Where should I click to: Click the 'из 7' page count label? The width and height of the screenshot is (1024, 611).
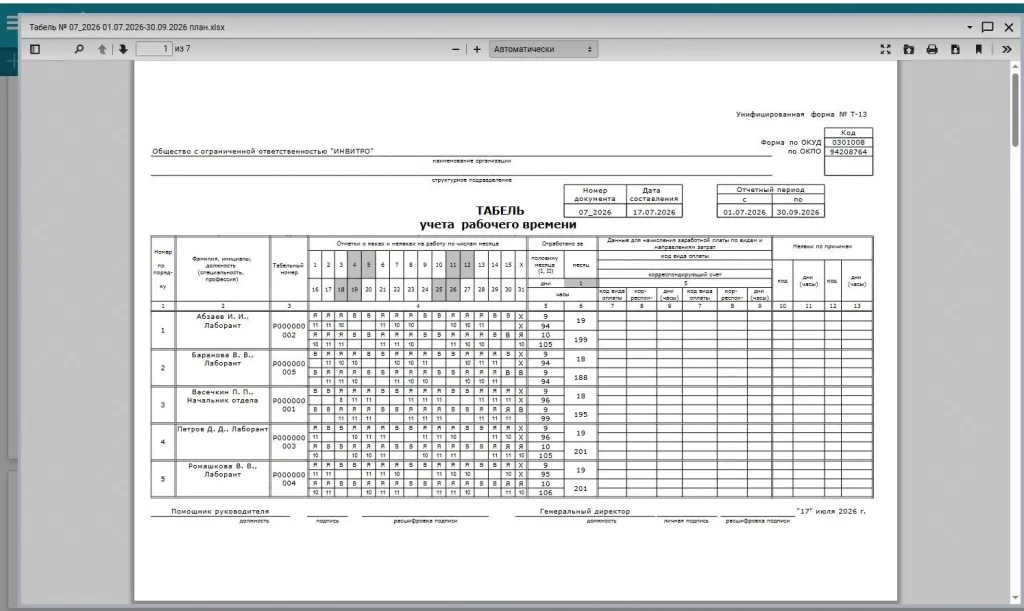pos(183,49)
